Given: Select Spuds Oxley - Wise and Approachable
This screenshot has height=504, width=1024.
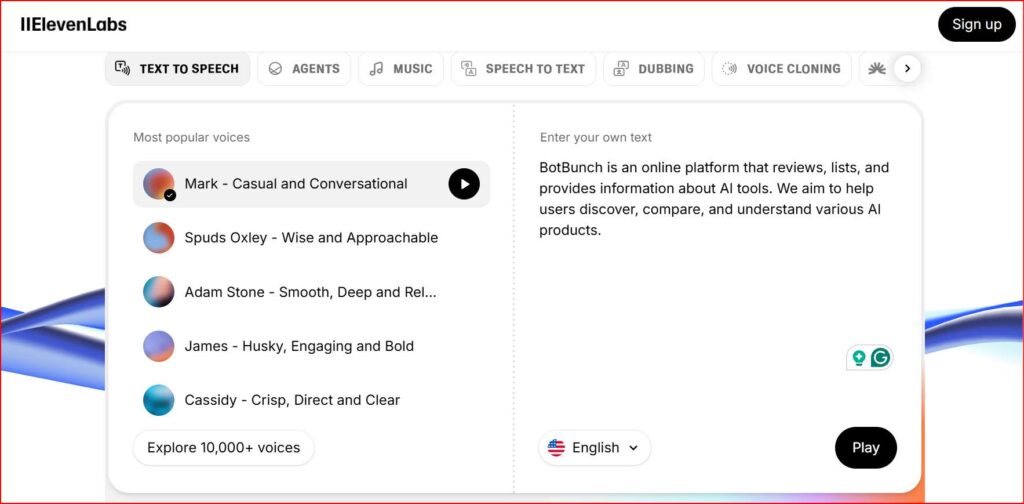Looking at the screenshot, I should pos(311,238).
